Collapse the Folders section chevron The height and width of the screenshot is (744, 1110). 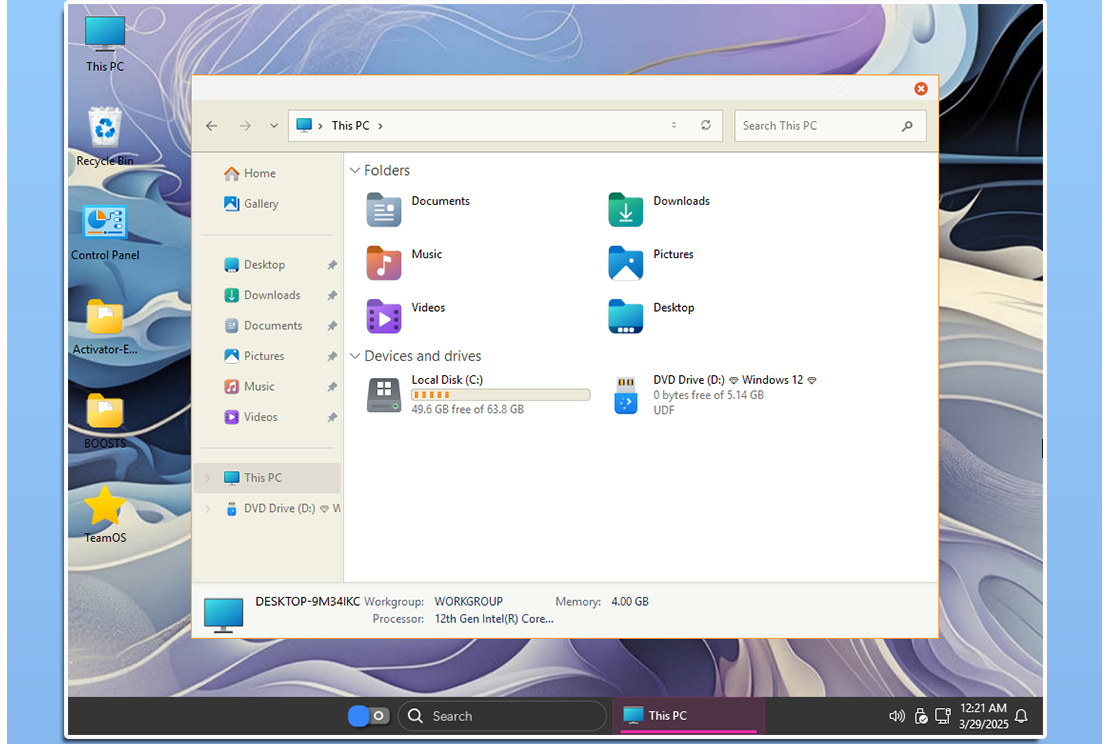click(355, 171)
